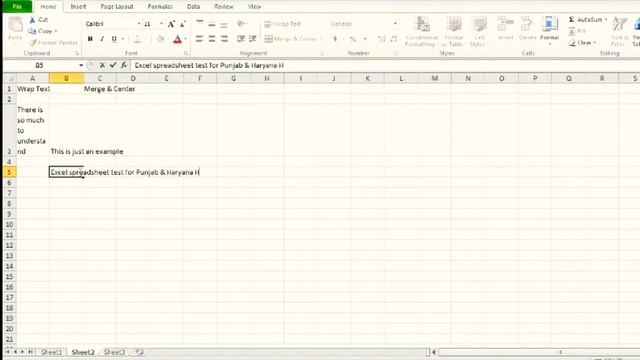The height and width of the screenshot is (360, 640).
Task: Click the Paste clipboard icon
Action: point(15,25)
